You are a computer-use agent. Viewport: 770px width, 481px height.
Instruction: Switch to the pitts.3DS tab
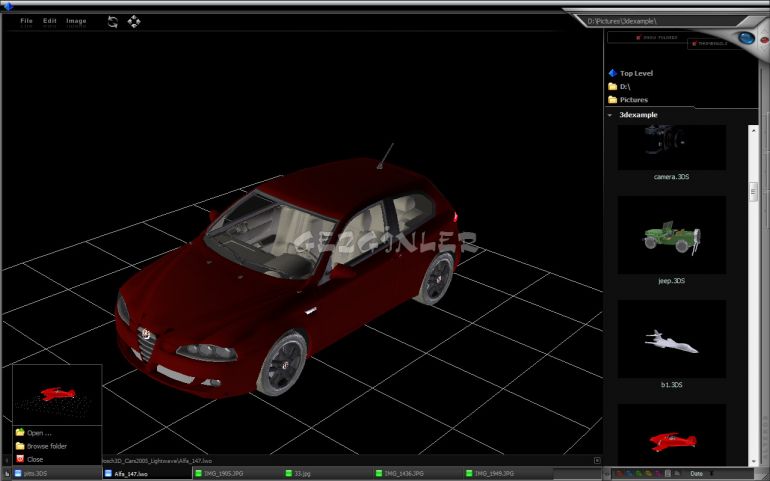click(x=56, y=474)
